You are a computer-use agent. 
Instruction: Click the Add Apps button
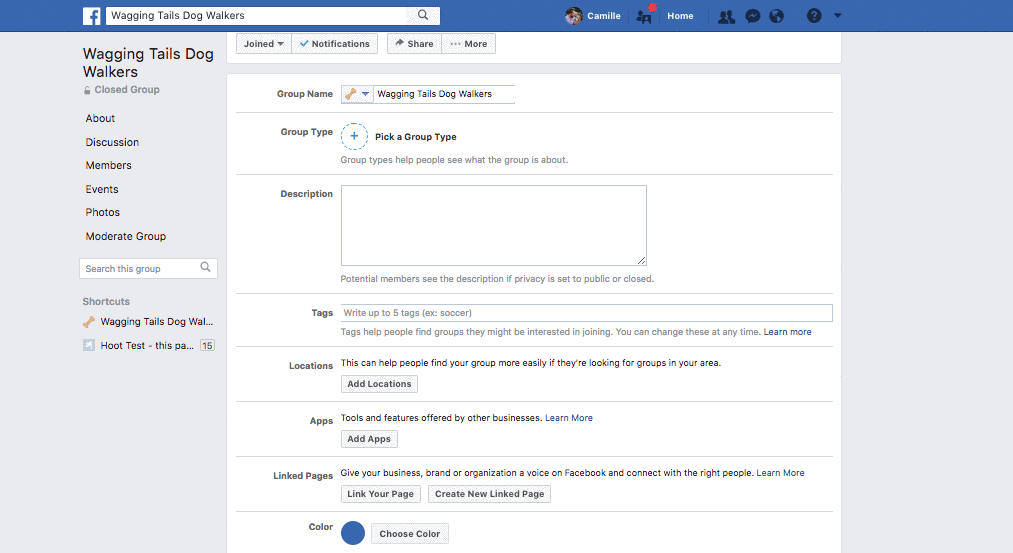tap(369, 439)
